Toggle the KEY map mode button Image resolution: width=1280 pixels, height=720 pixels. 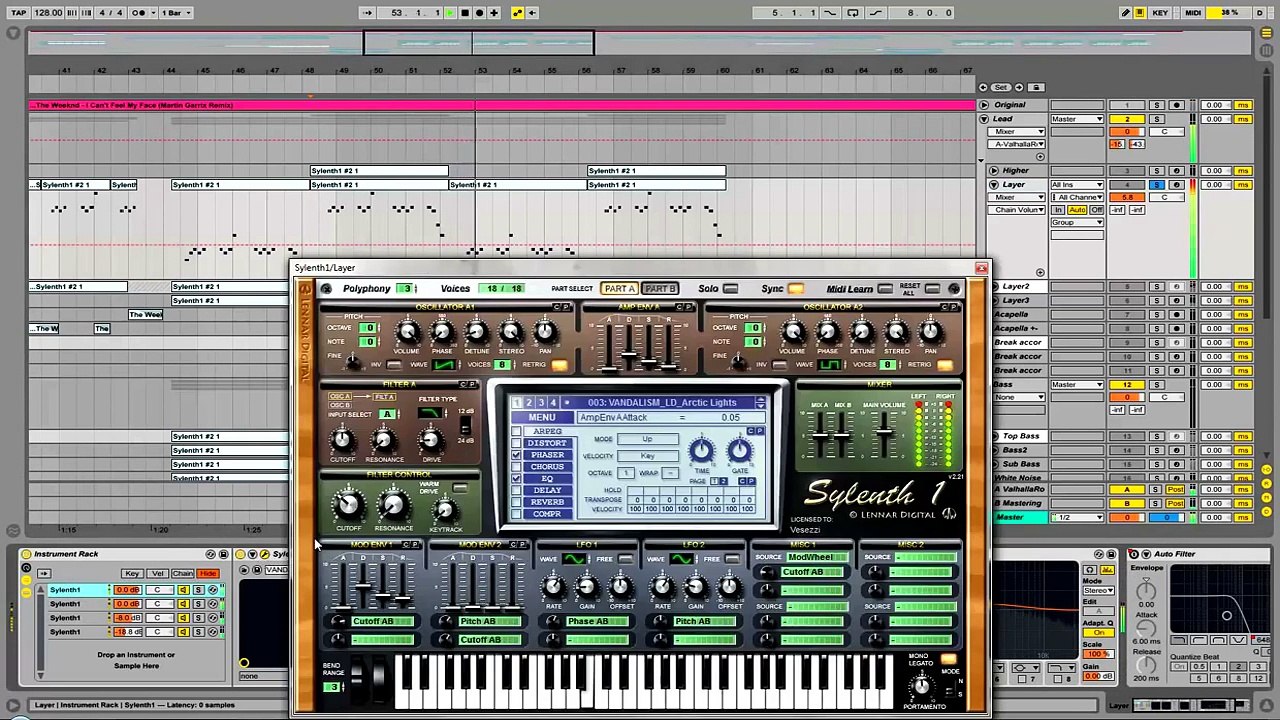1160,13
